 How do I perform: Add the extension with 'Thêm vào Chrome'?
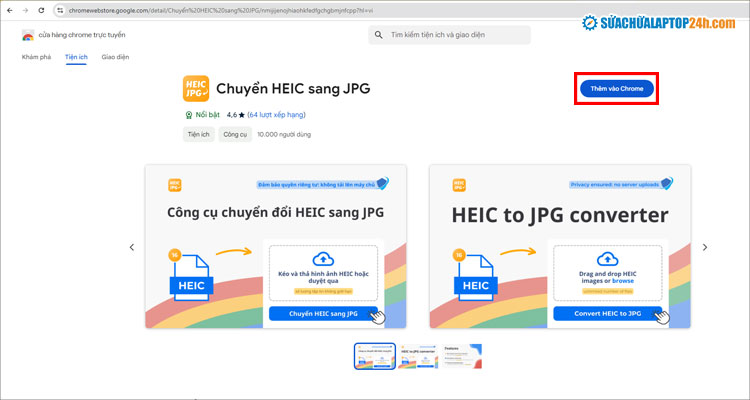(x=617, y=89)
